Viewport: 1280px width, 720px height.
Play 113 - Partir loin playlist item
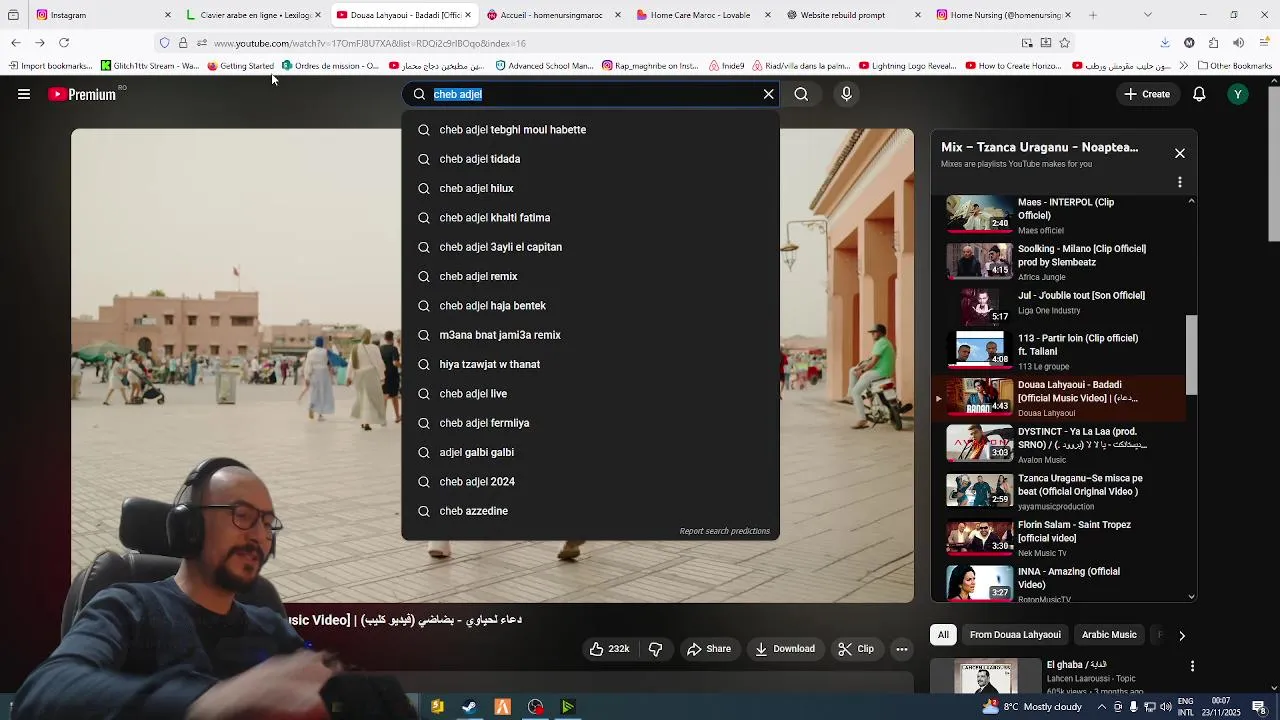[1060, 351]
